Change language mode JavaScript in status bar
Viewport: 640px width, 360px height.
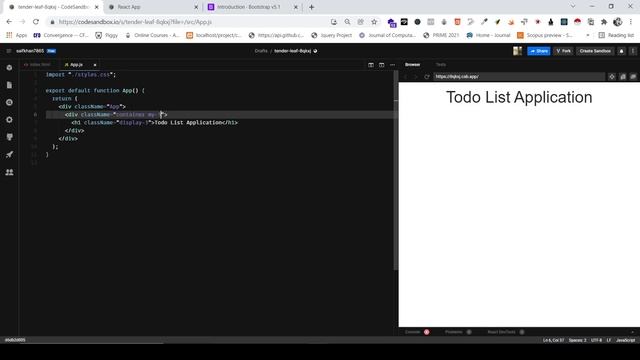625,340
